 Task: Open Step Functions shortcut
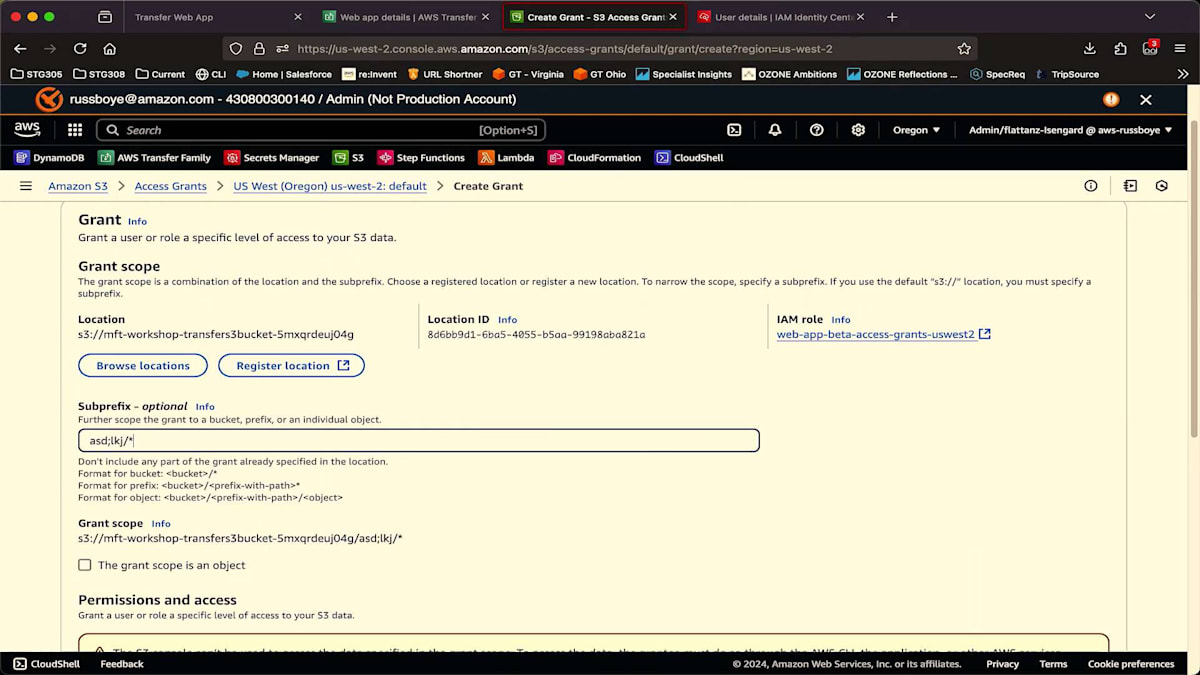pyautogui.click(x=421, y=158)
